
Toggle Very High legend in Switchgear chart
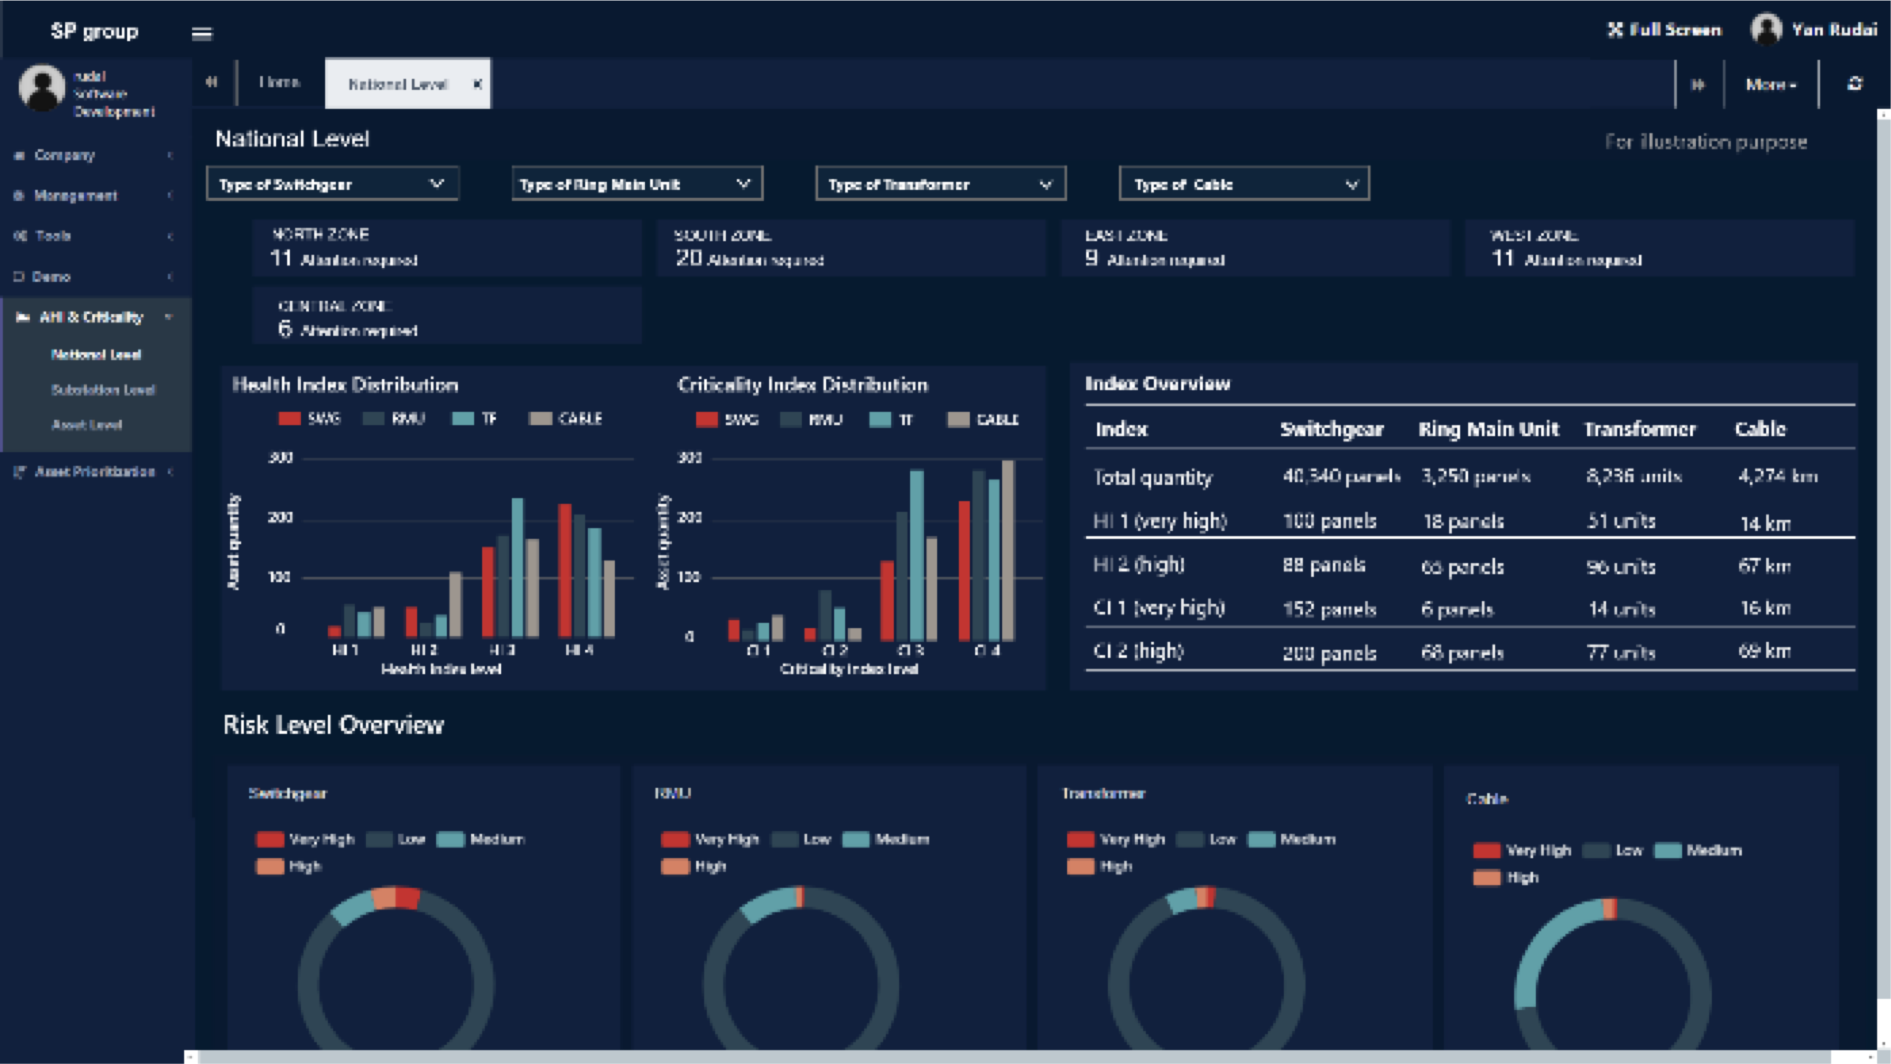pos(305,839)
